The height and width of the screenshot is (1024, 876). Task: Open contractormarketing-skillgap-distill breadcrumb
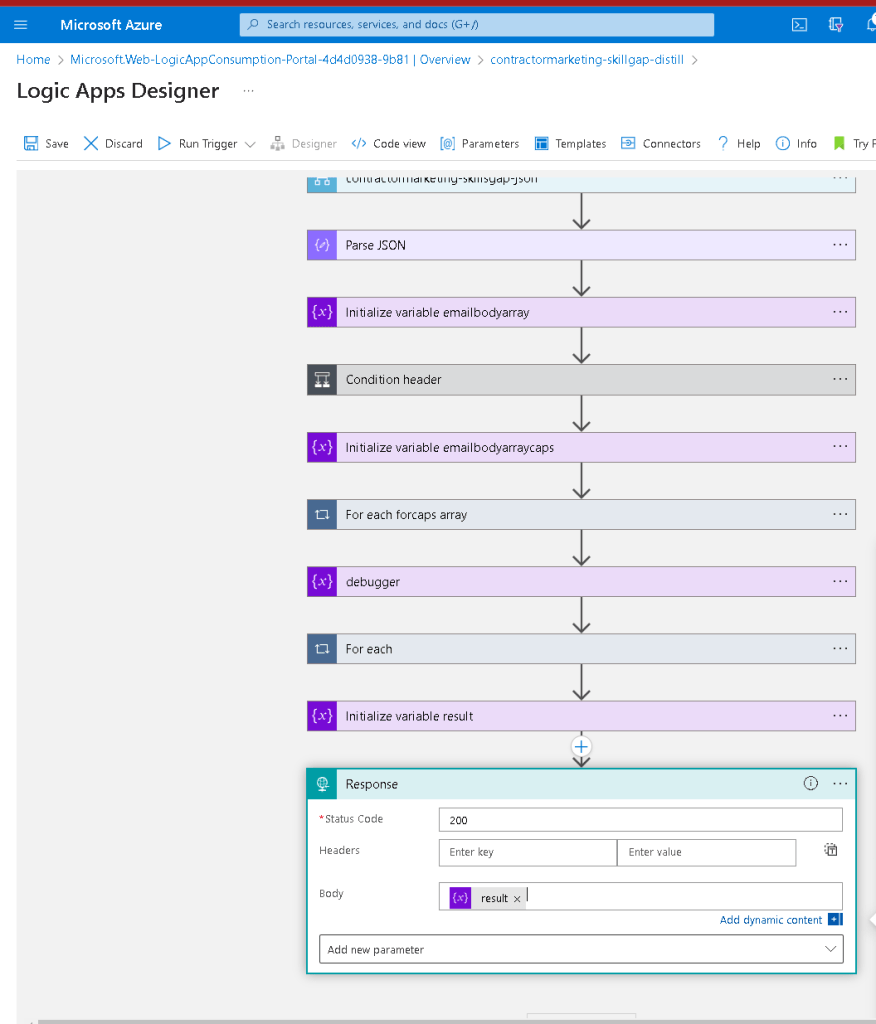[x=587, y=59]
